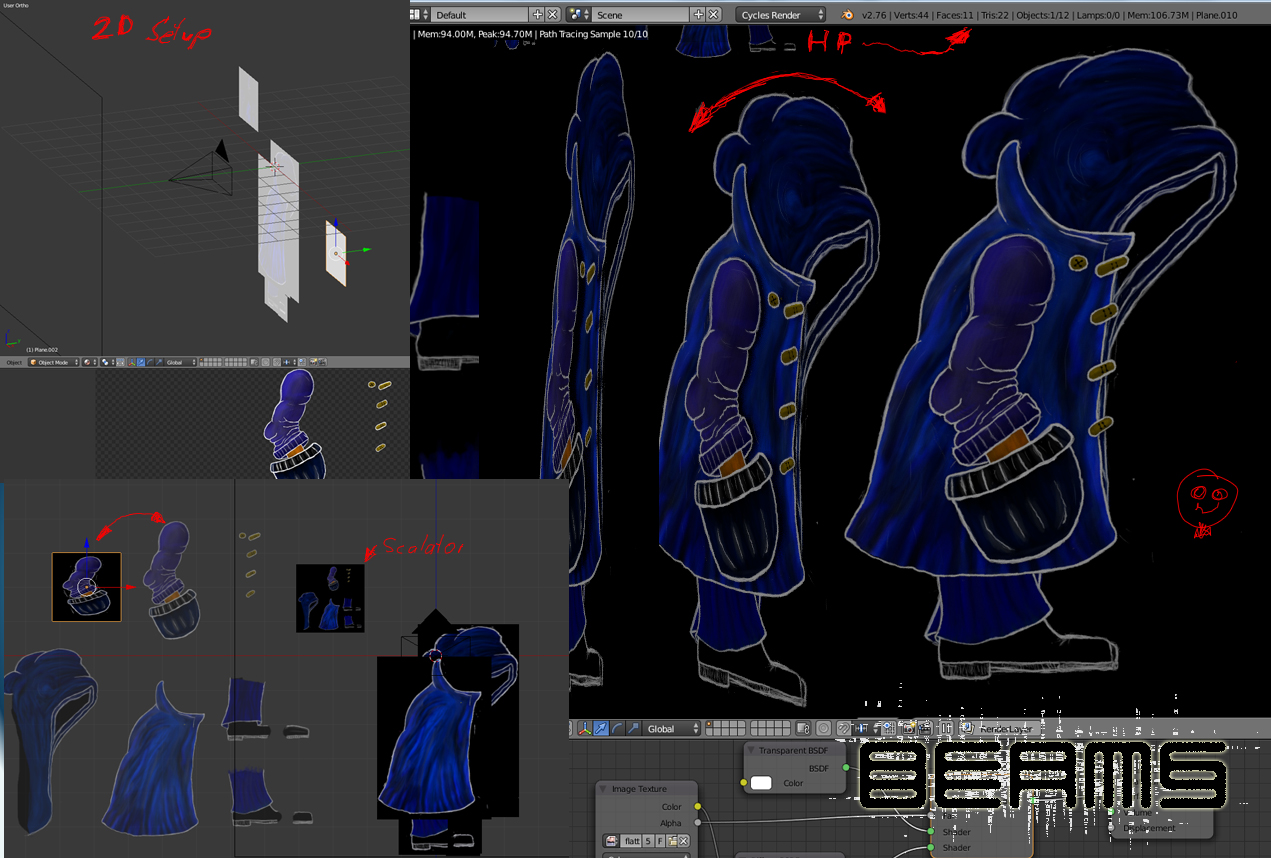Screen dimensions: 1271x858
Task: Click the Blender logo in the info header
Action: point(848,15)
